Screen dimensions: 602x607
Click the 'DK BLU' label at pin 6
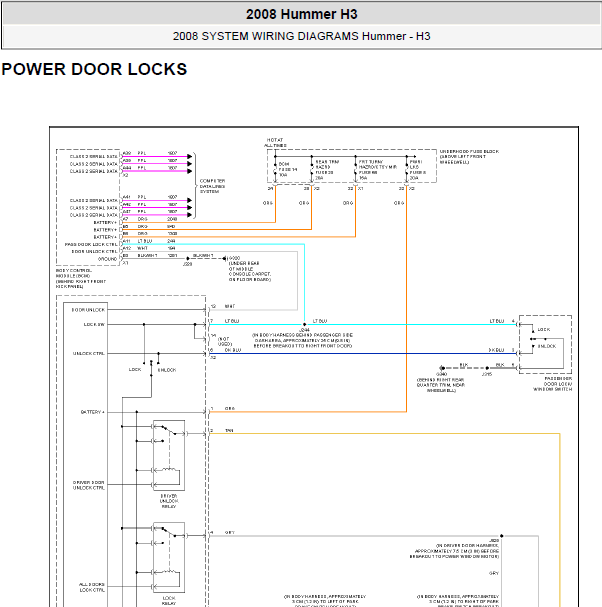coord(233,350)
